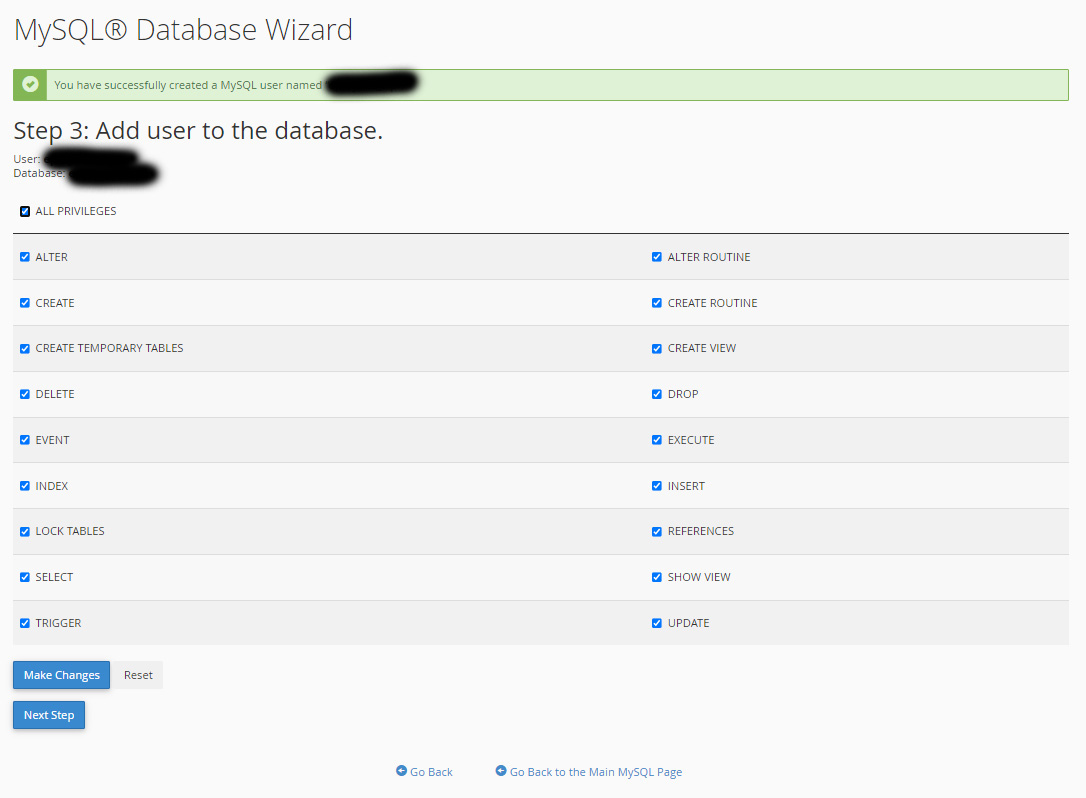Disable the UPDATE privilege checkbox
The image size is (1086, 798).
click(657, 623)
